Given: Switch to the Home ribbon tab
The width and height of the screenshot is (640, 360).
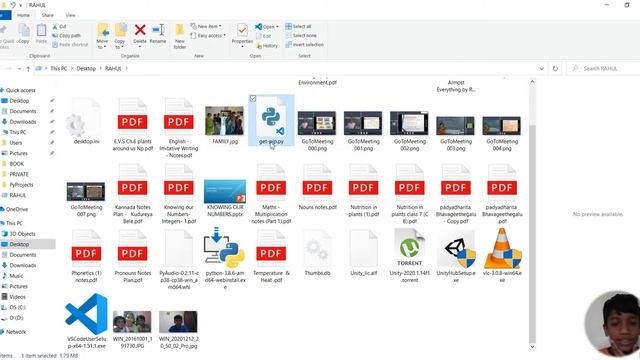Looking at the screenshot, I should click(x=23, y=15).
